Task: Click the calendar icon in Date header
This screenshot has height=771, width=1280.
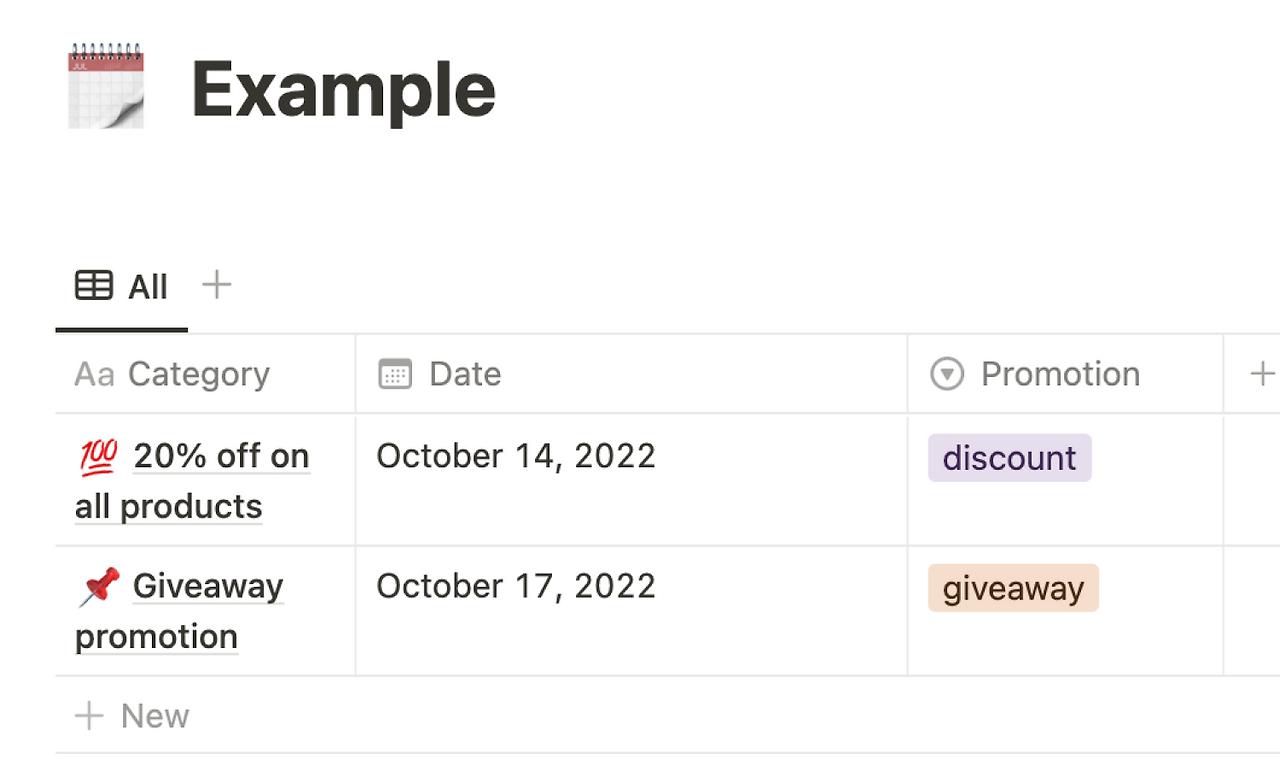Action: 395,374
